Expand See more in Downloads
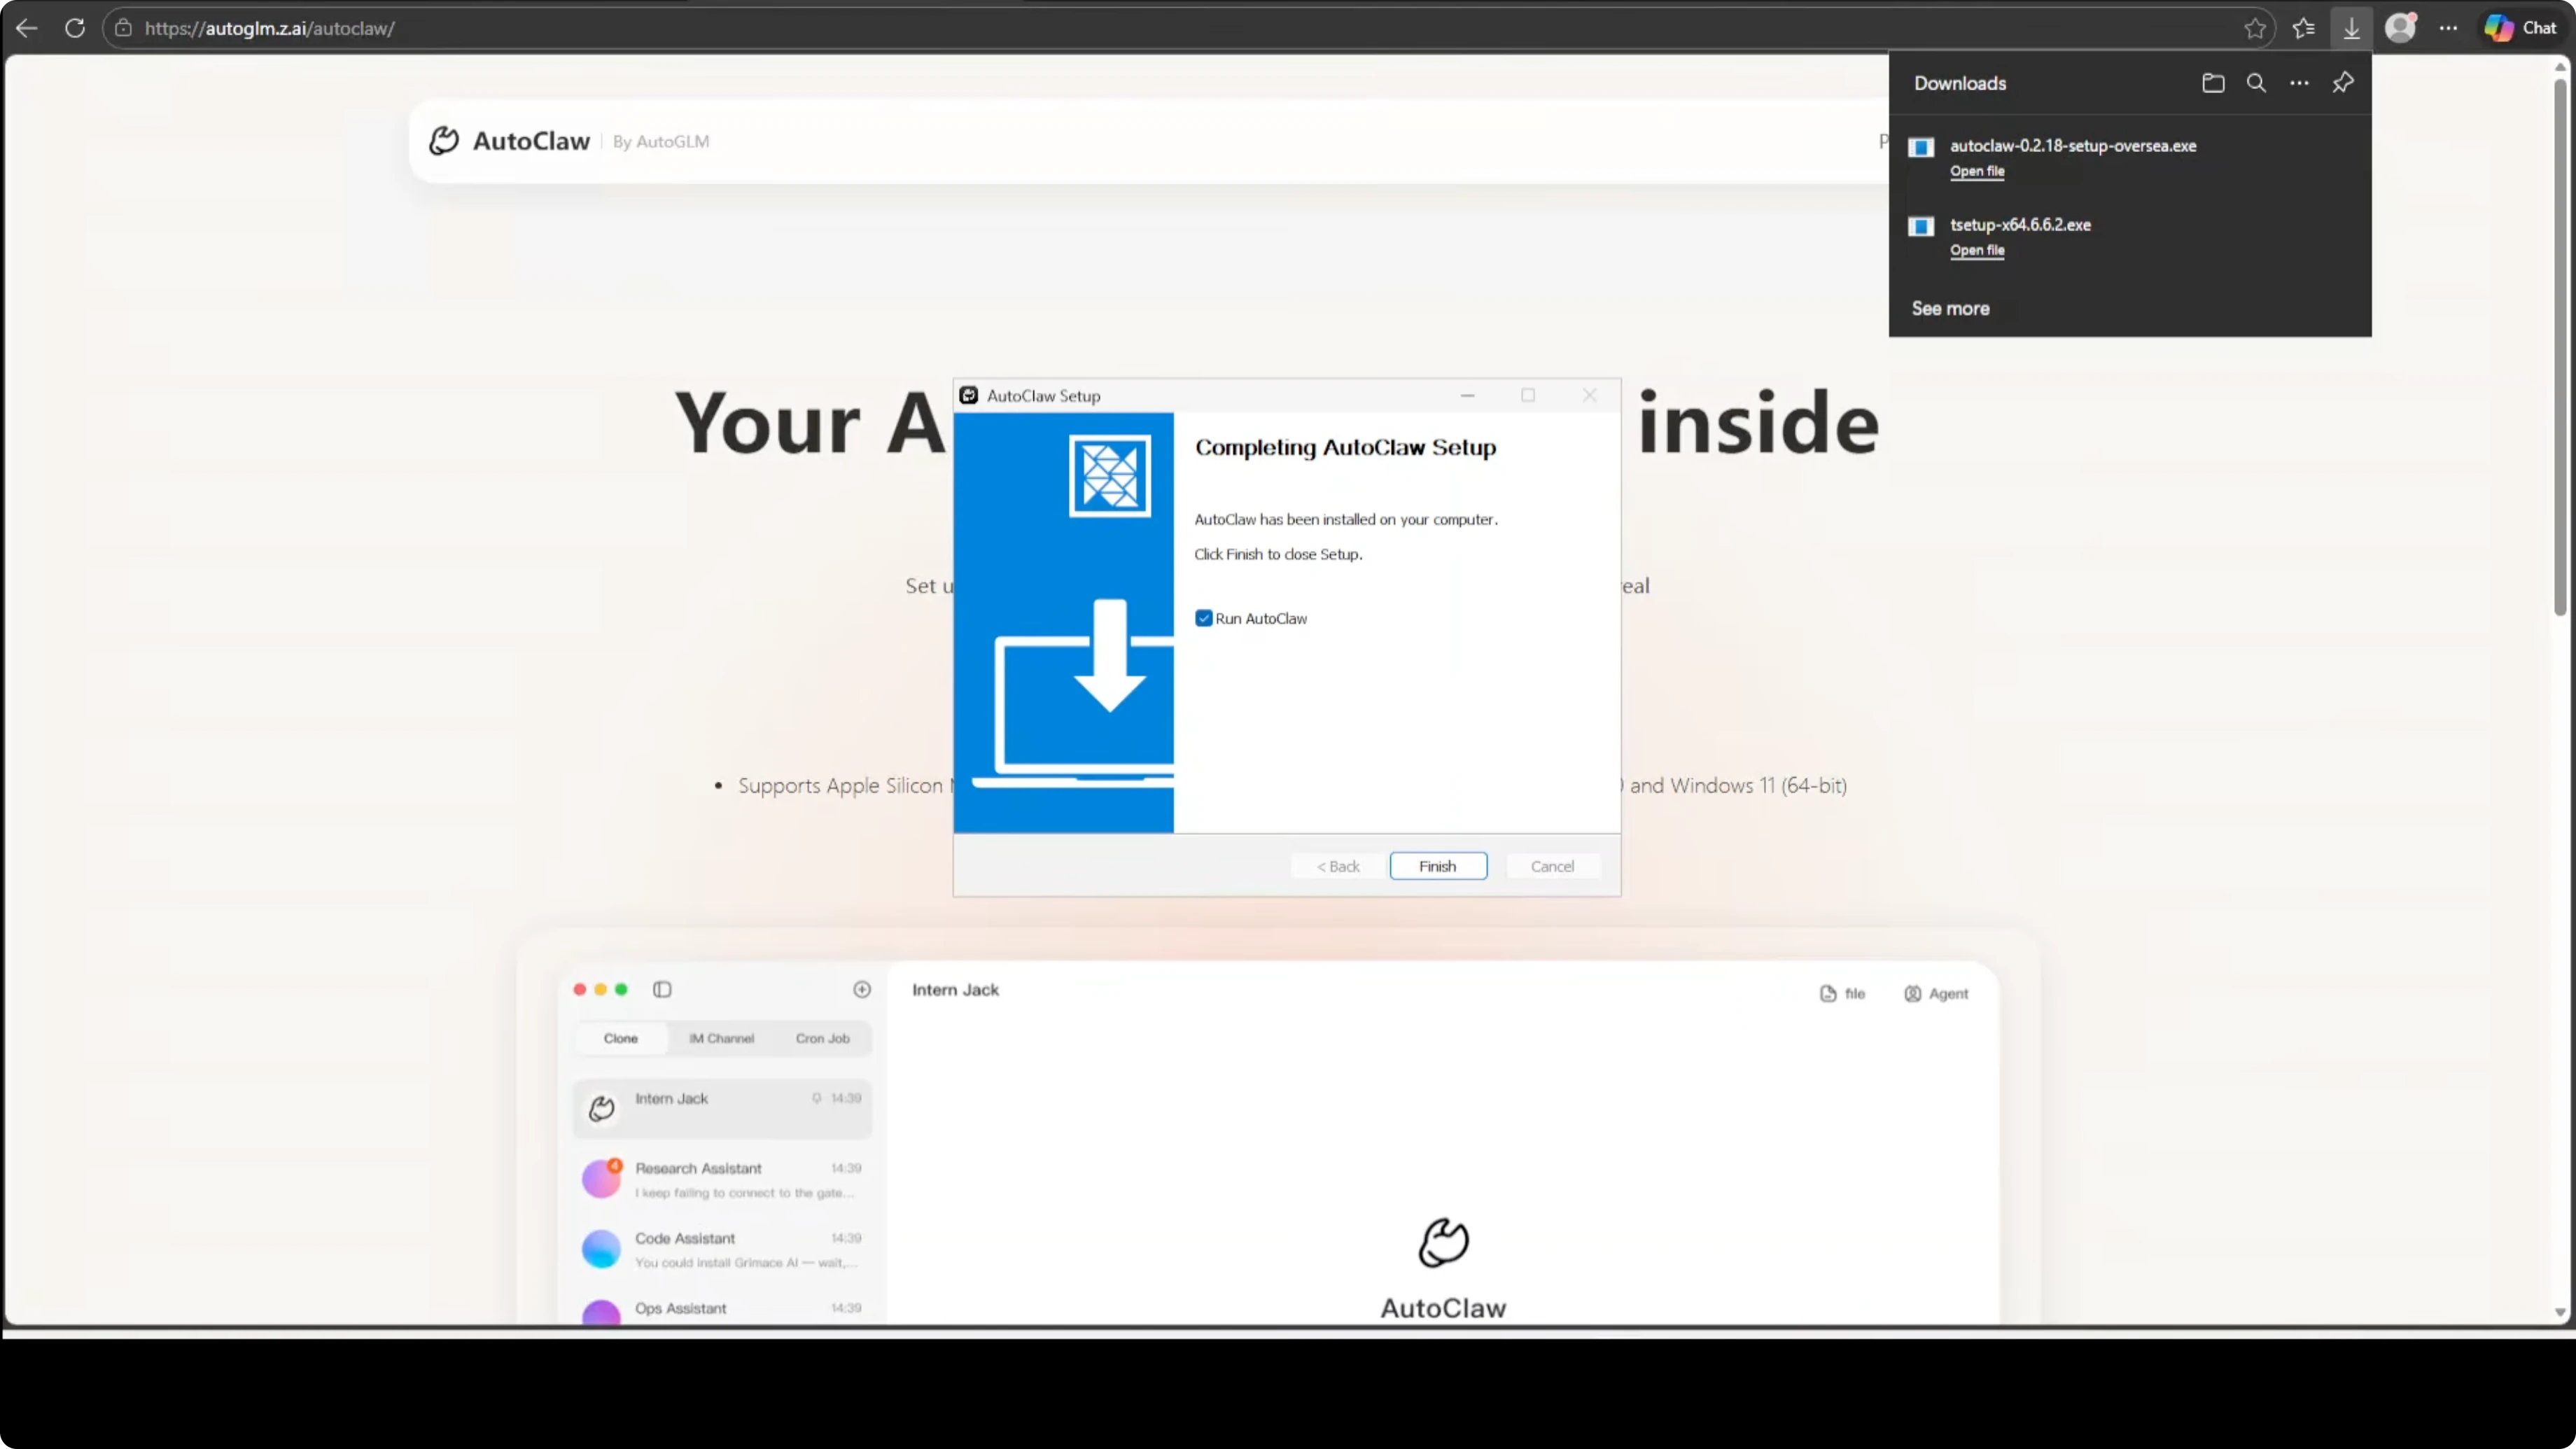 (x=1950, y=308)
